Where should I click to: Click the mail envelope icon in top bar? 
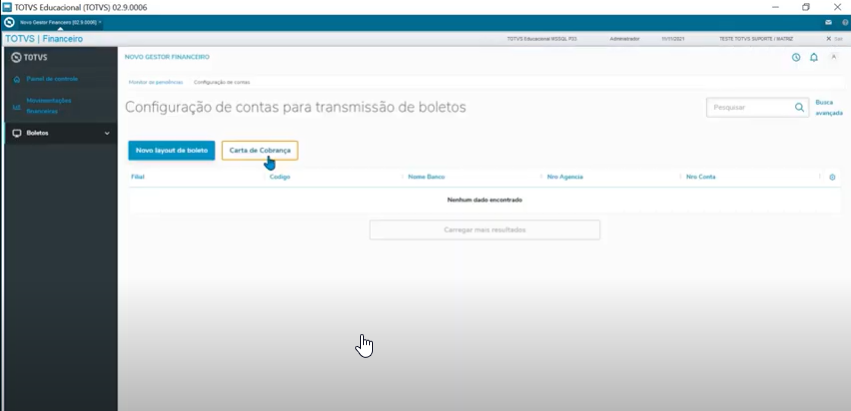[829, 22]
